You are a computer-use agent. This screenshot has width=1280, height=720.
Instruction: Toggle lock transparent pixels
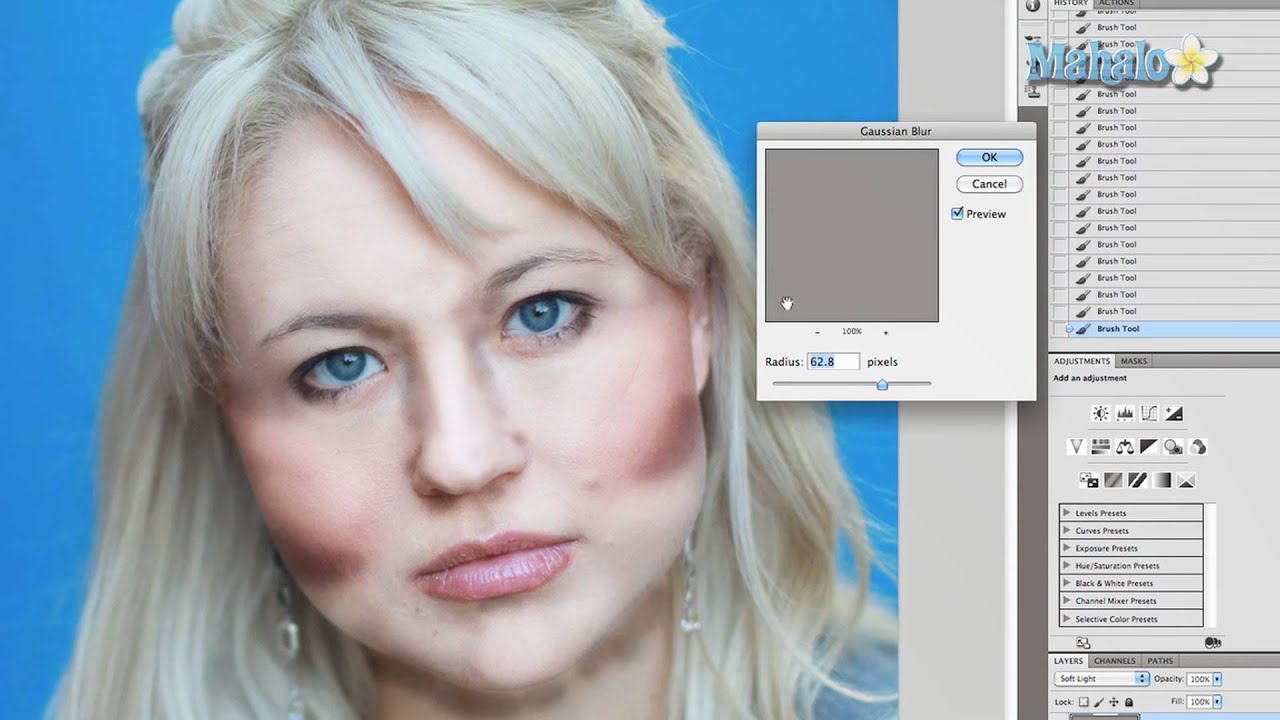click(x=1084, y=702)
